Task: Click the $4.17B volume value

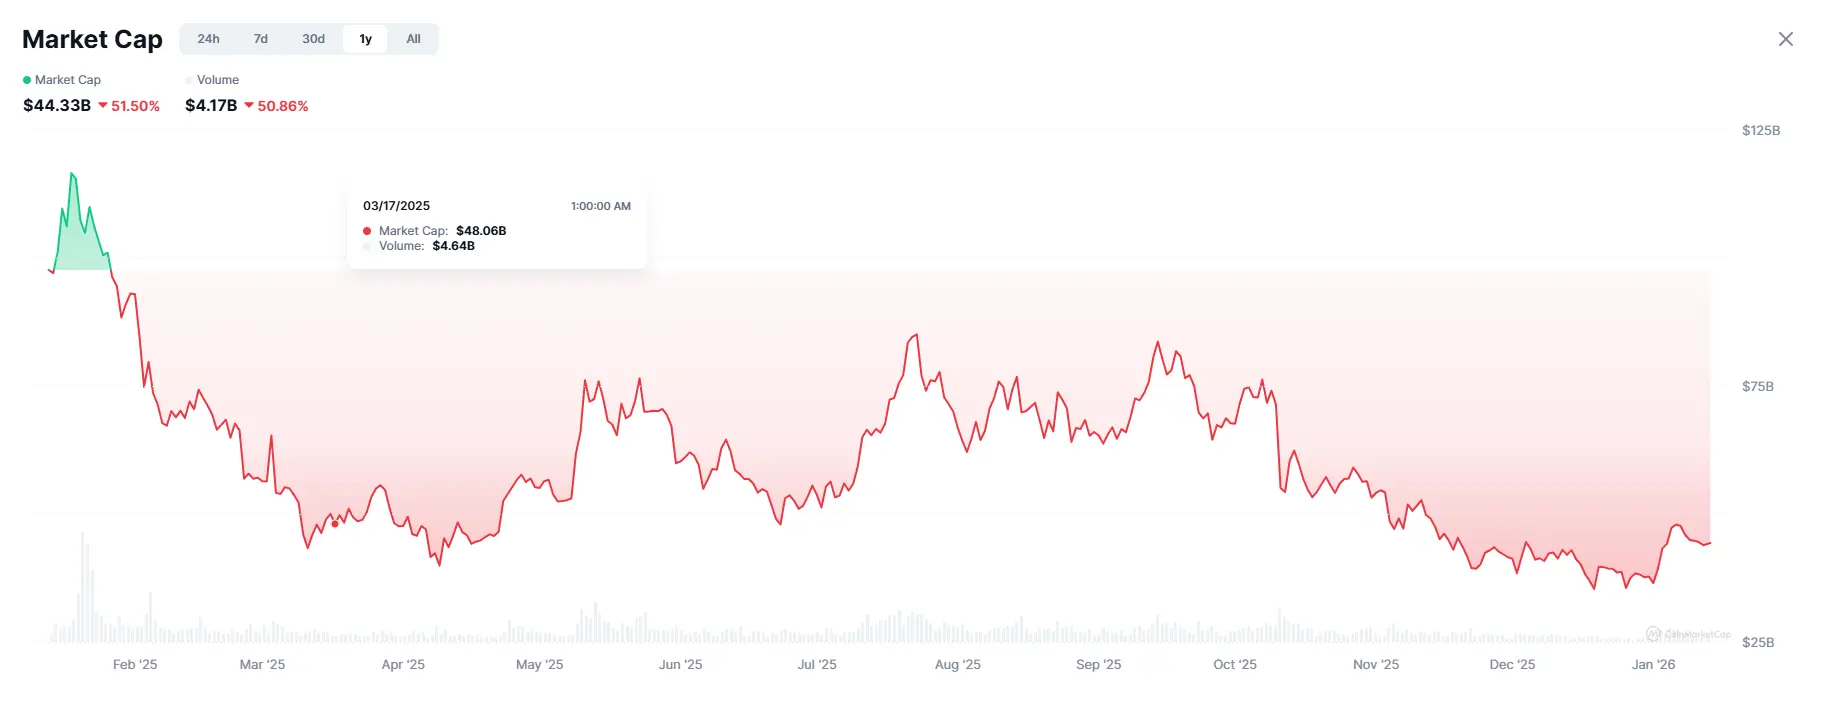Action: pyautogui.click(x=211, y=105)
